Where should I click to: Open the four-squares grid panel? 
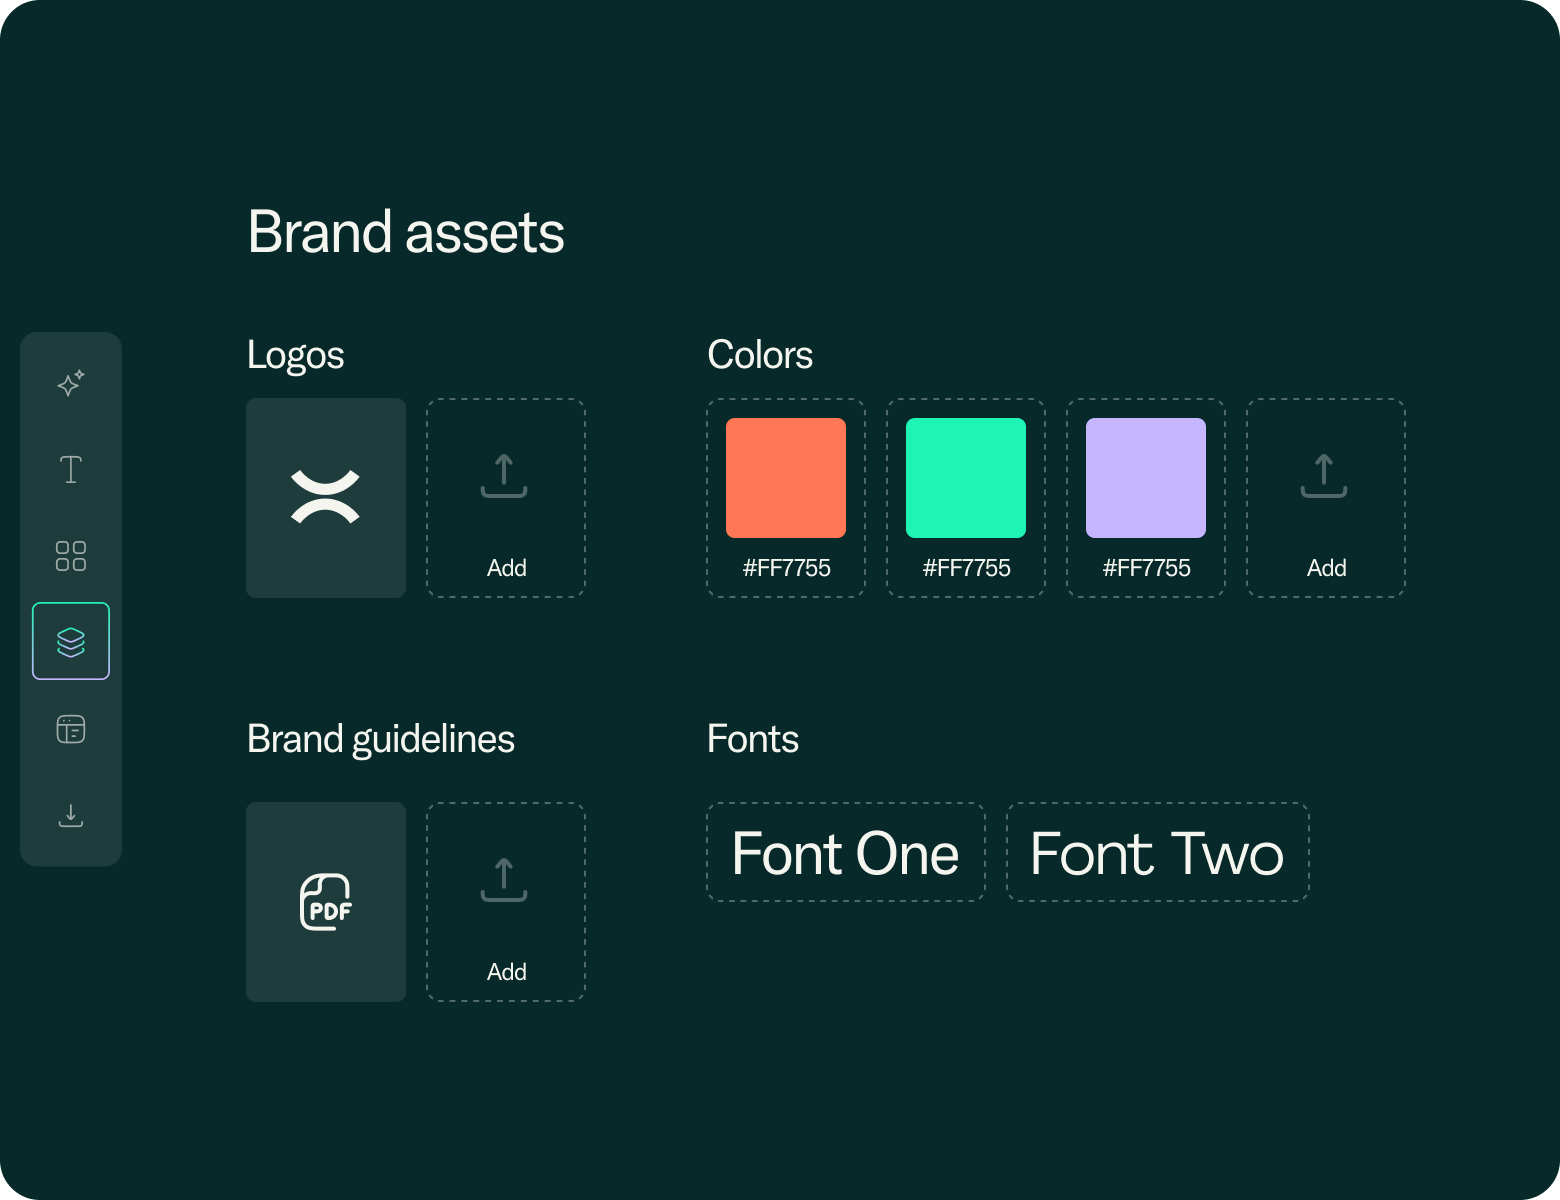70,556
